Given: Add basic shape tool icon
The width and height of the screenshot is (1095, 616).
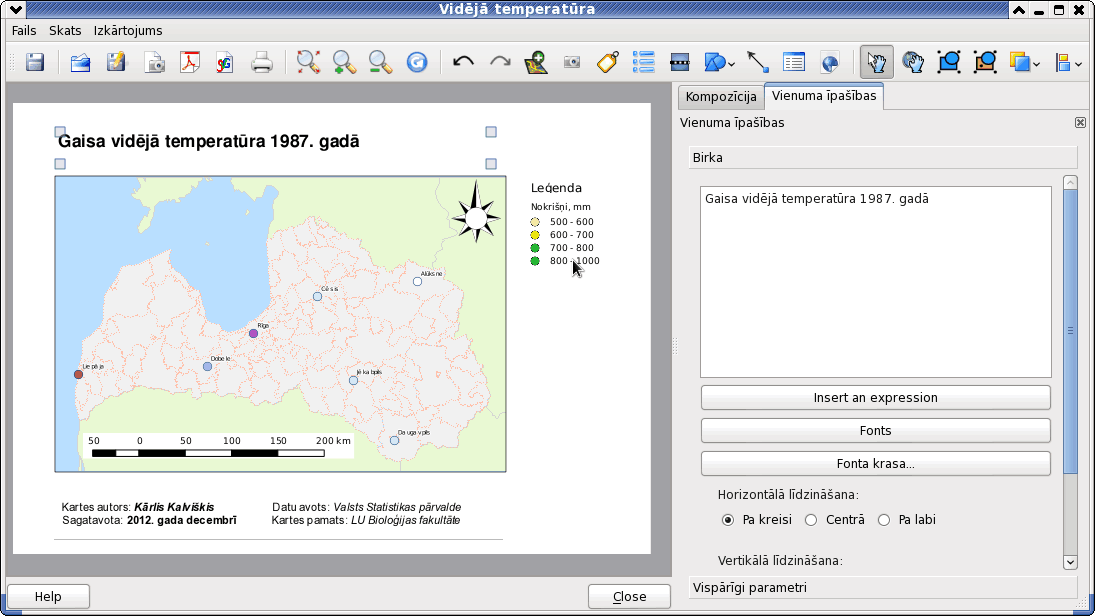Looking at the screenshot, I should (714, 63).
